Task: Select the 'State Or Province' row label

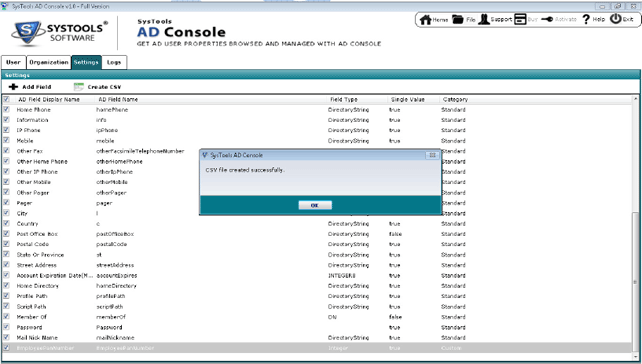Action: [40, 255]
